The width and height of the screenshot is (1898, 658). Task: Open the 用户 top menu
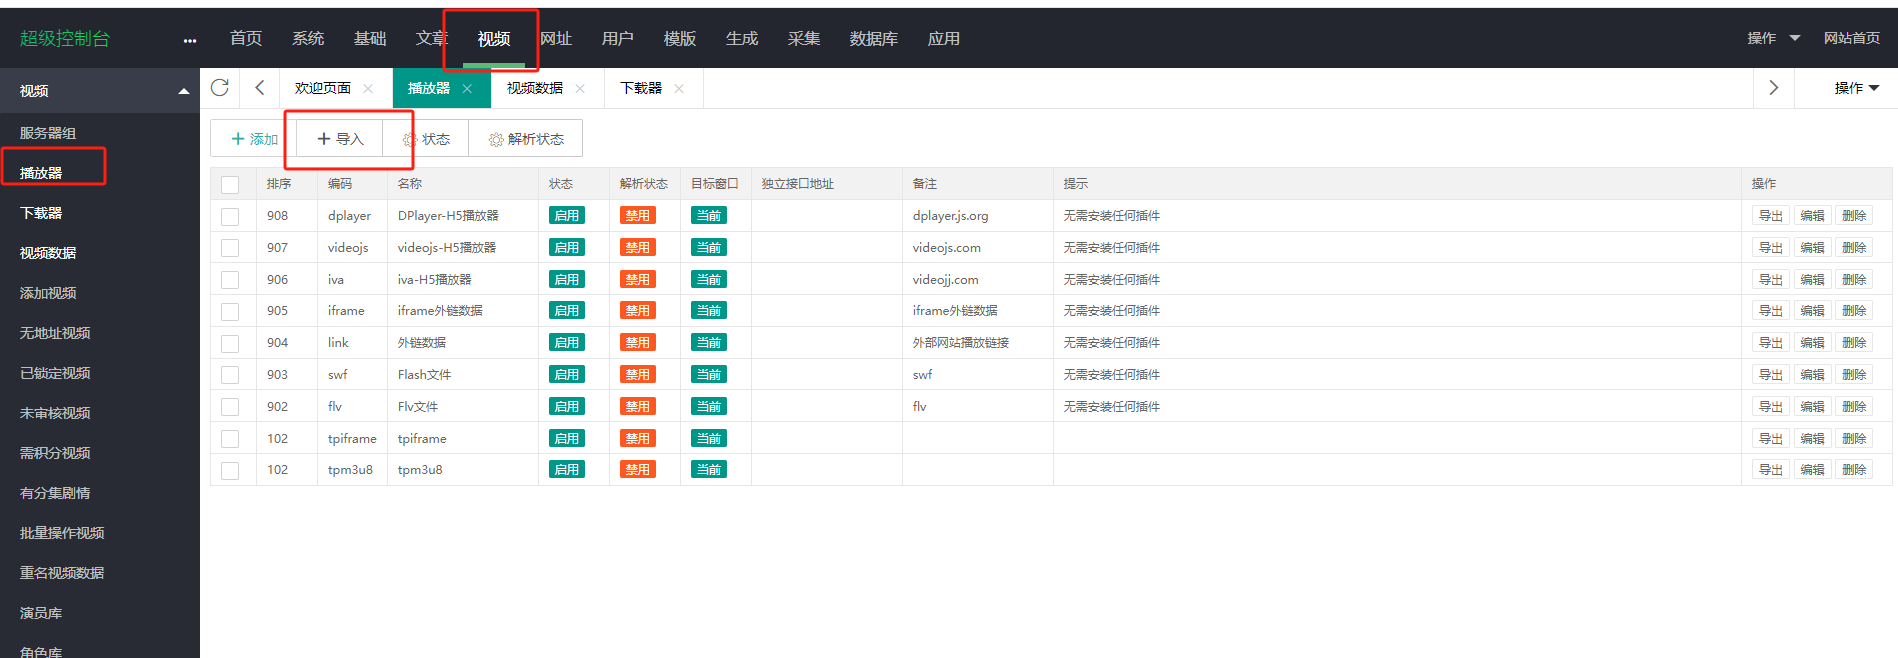[x=618, y=38]
